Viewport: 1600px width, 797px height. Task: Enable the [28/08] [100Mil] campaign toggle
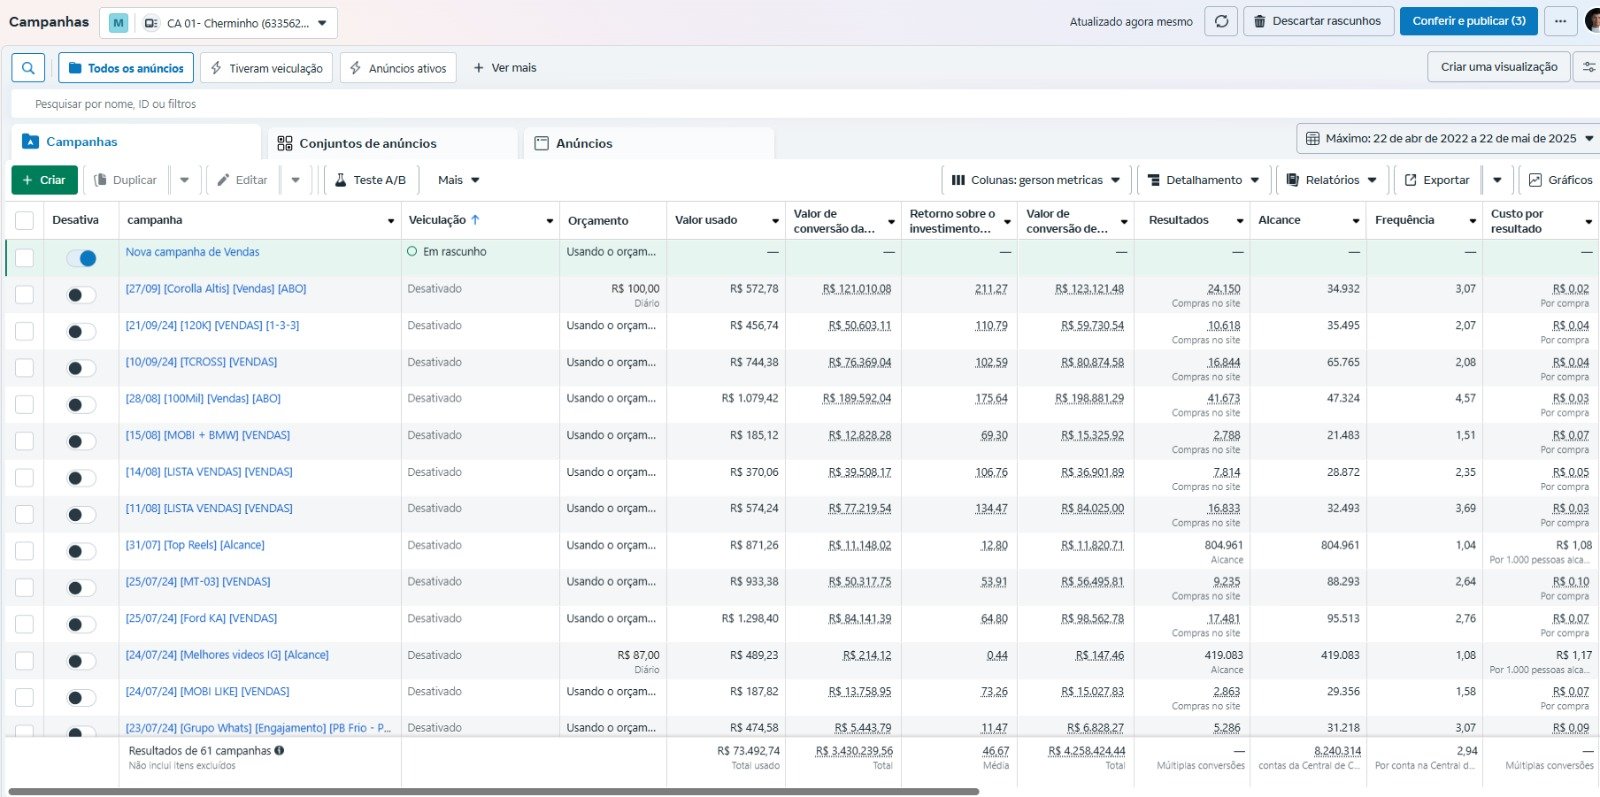click(81, 405)
